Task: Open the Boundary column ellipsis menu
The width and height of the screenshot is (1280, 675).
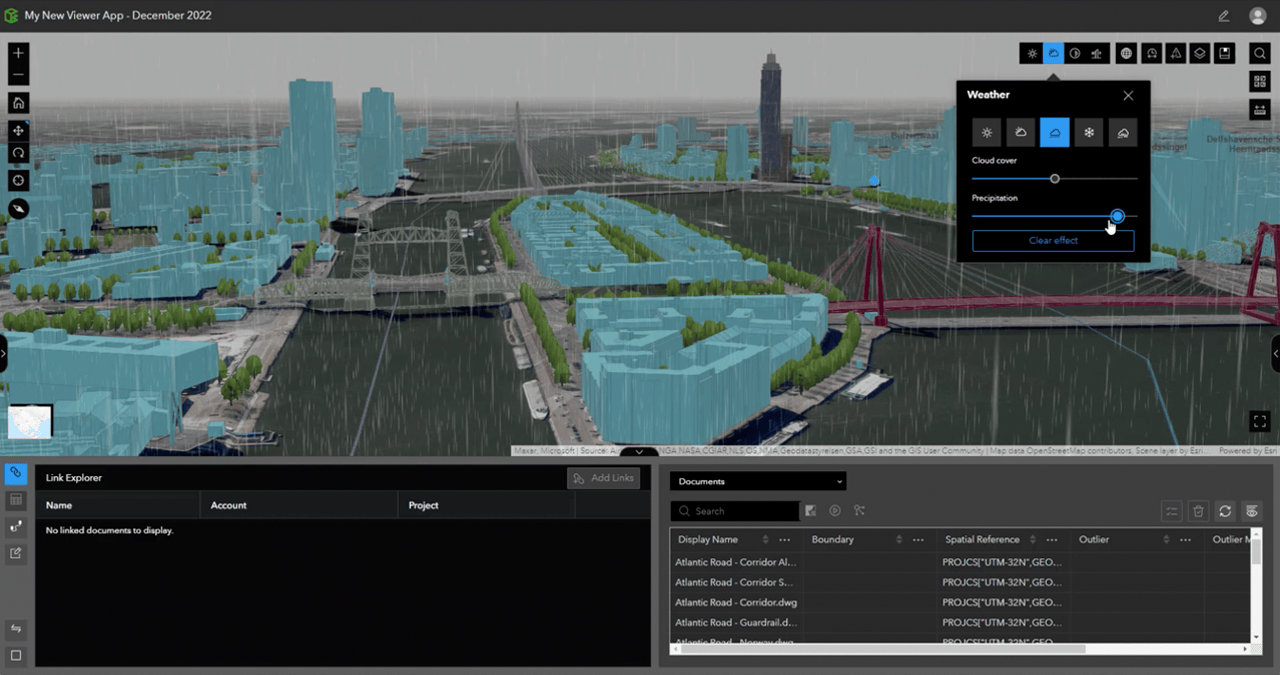Action: 917,539
